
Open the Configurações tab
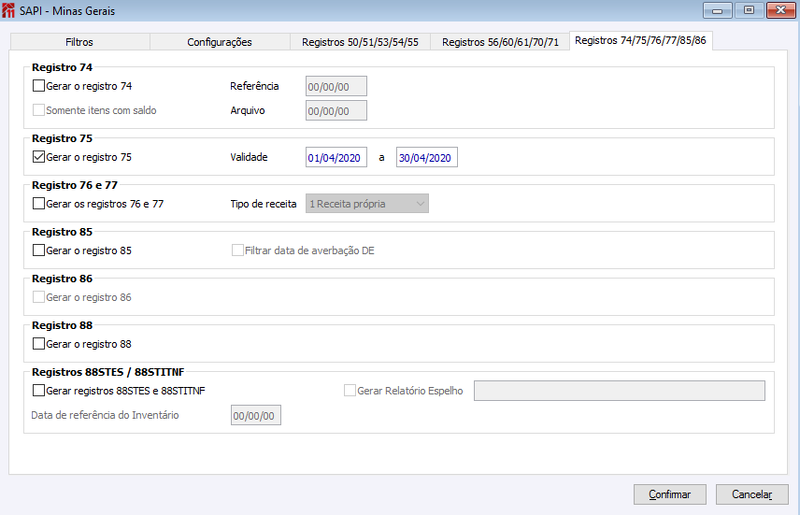pos(219,42)
